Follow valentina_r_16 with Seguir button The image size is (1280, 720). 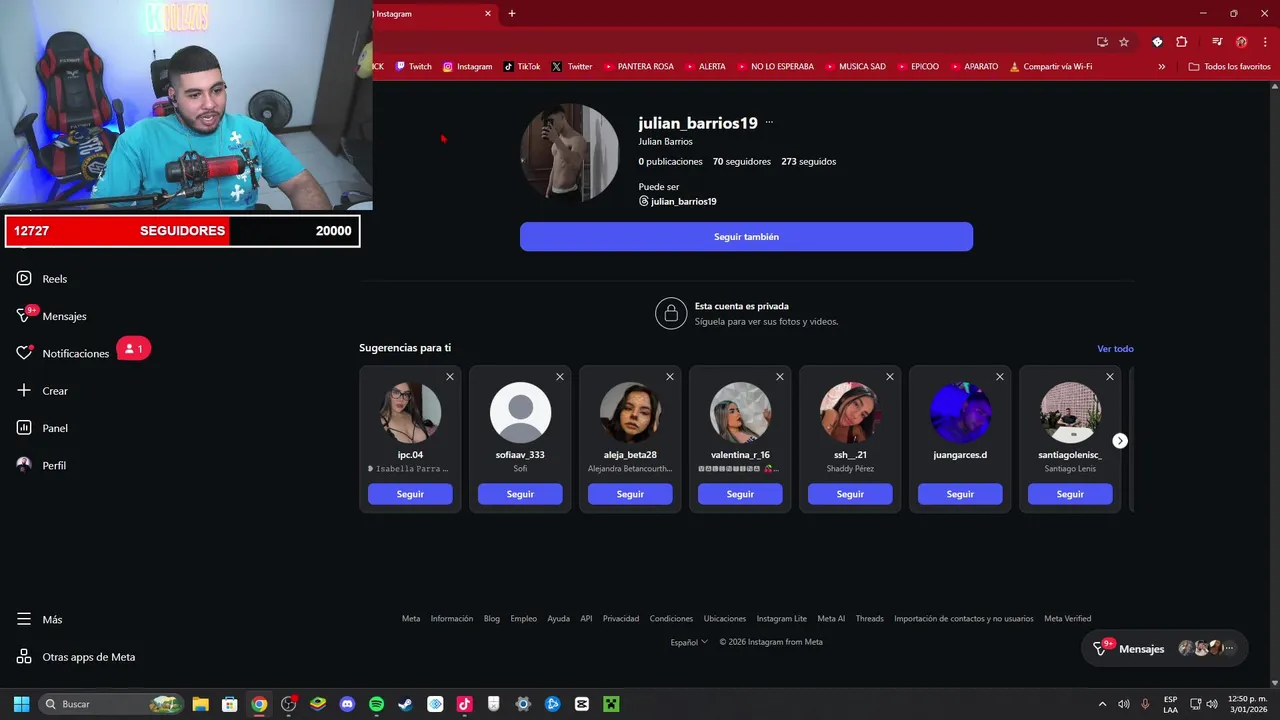tap(740, 494)
